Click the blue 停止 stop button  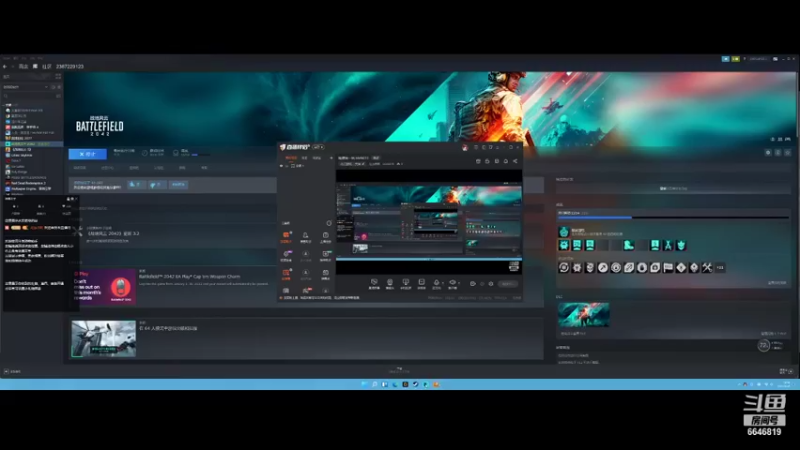pos(88,154)
